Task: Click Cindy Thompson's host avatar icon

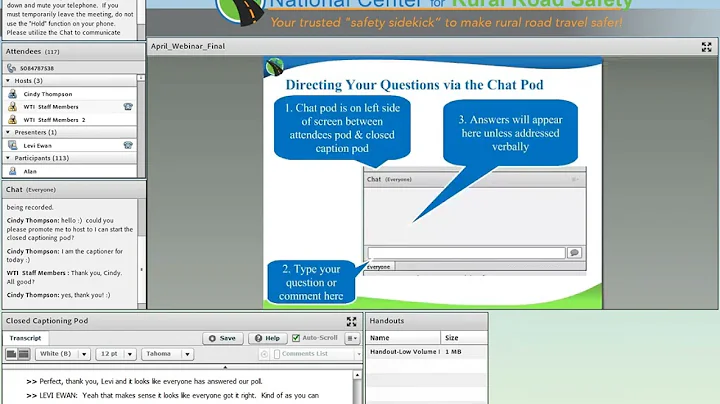Action: point(12,94)
